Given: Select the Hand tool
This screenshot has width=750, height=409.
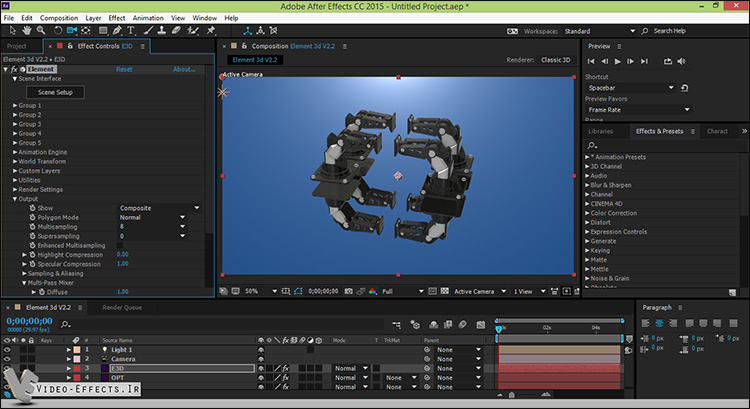Looking at the screenshot, I should [27, 31].
